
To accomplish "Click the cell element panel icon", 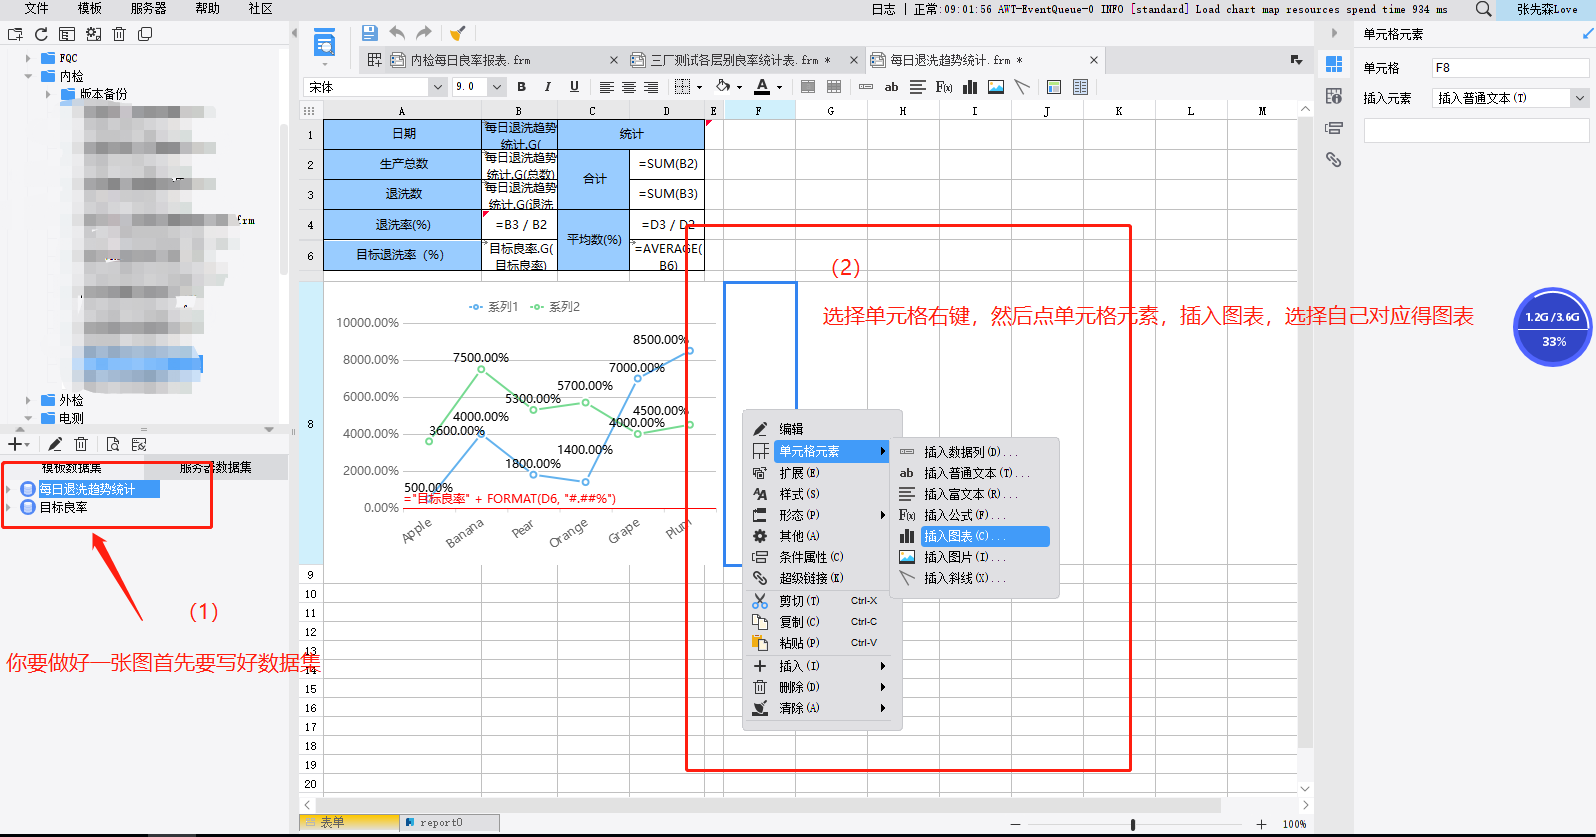I will 1334,64.
